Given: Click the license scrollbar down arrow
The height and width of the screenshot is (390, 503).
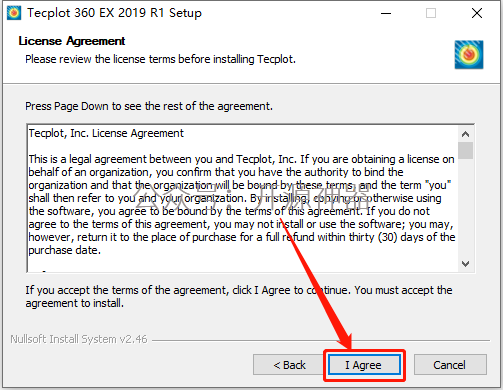Looking at the screenshot, I should point(465,264).
